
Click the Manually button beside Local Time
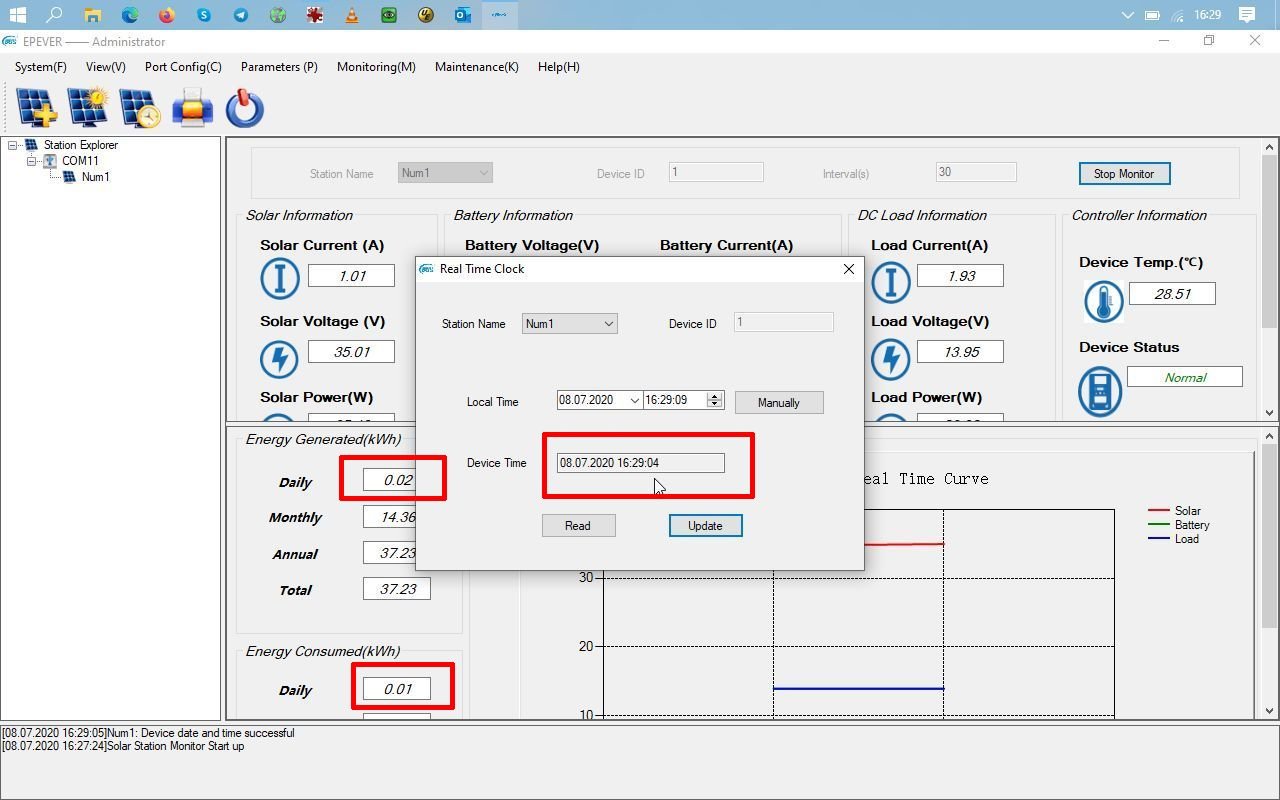tap(778, 402)
